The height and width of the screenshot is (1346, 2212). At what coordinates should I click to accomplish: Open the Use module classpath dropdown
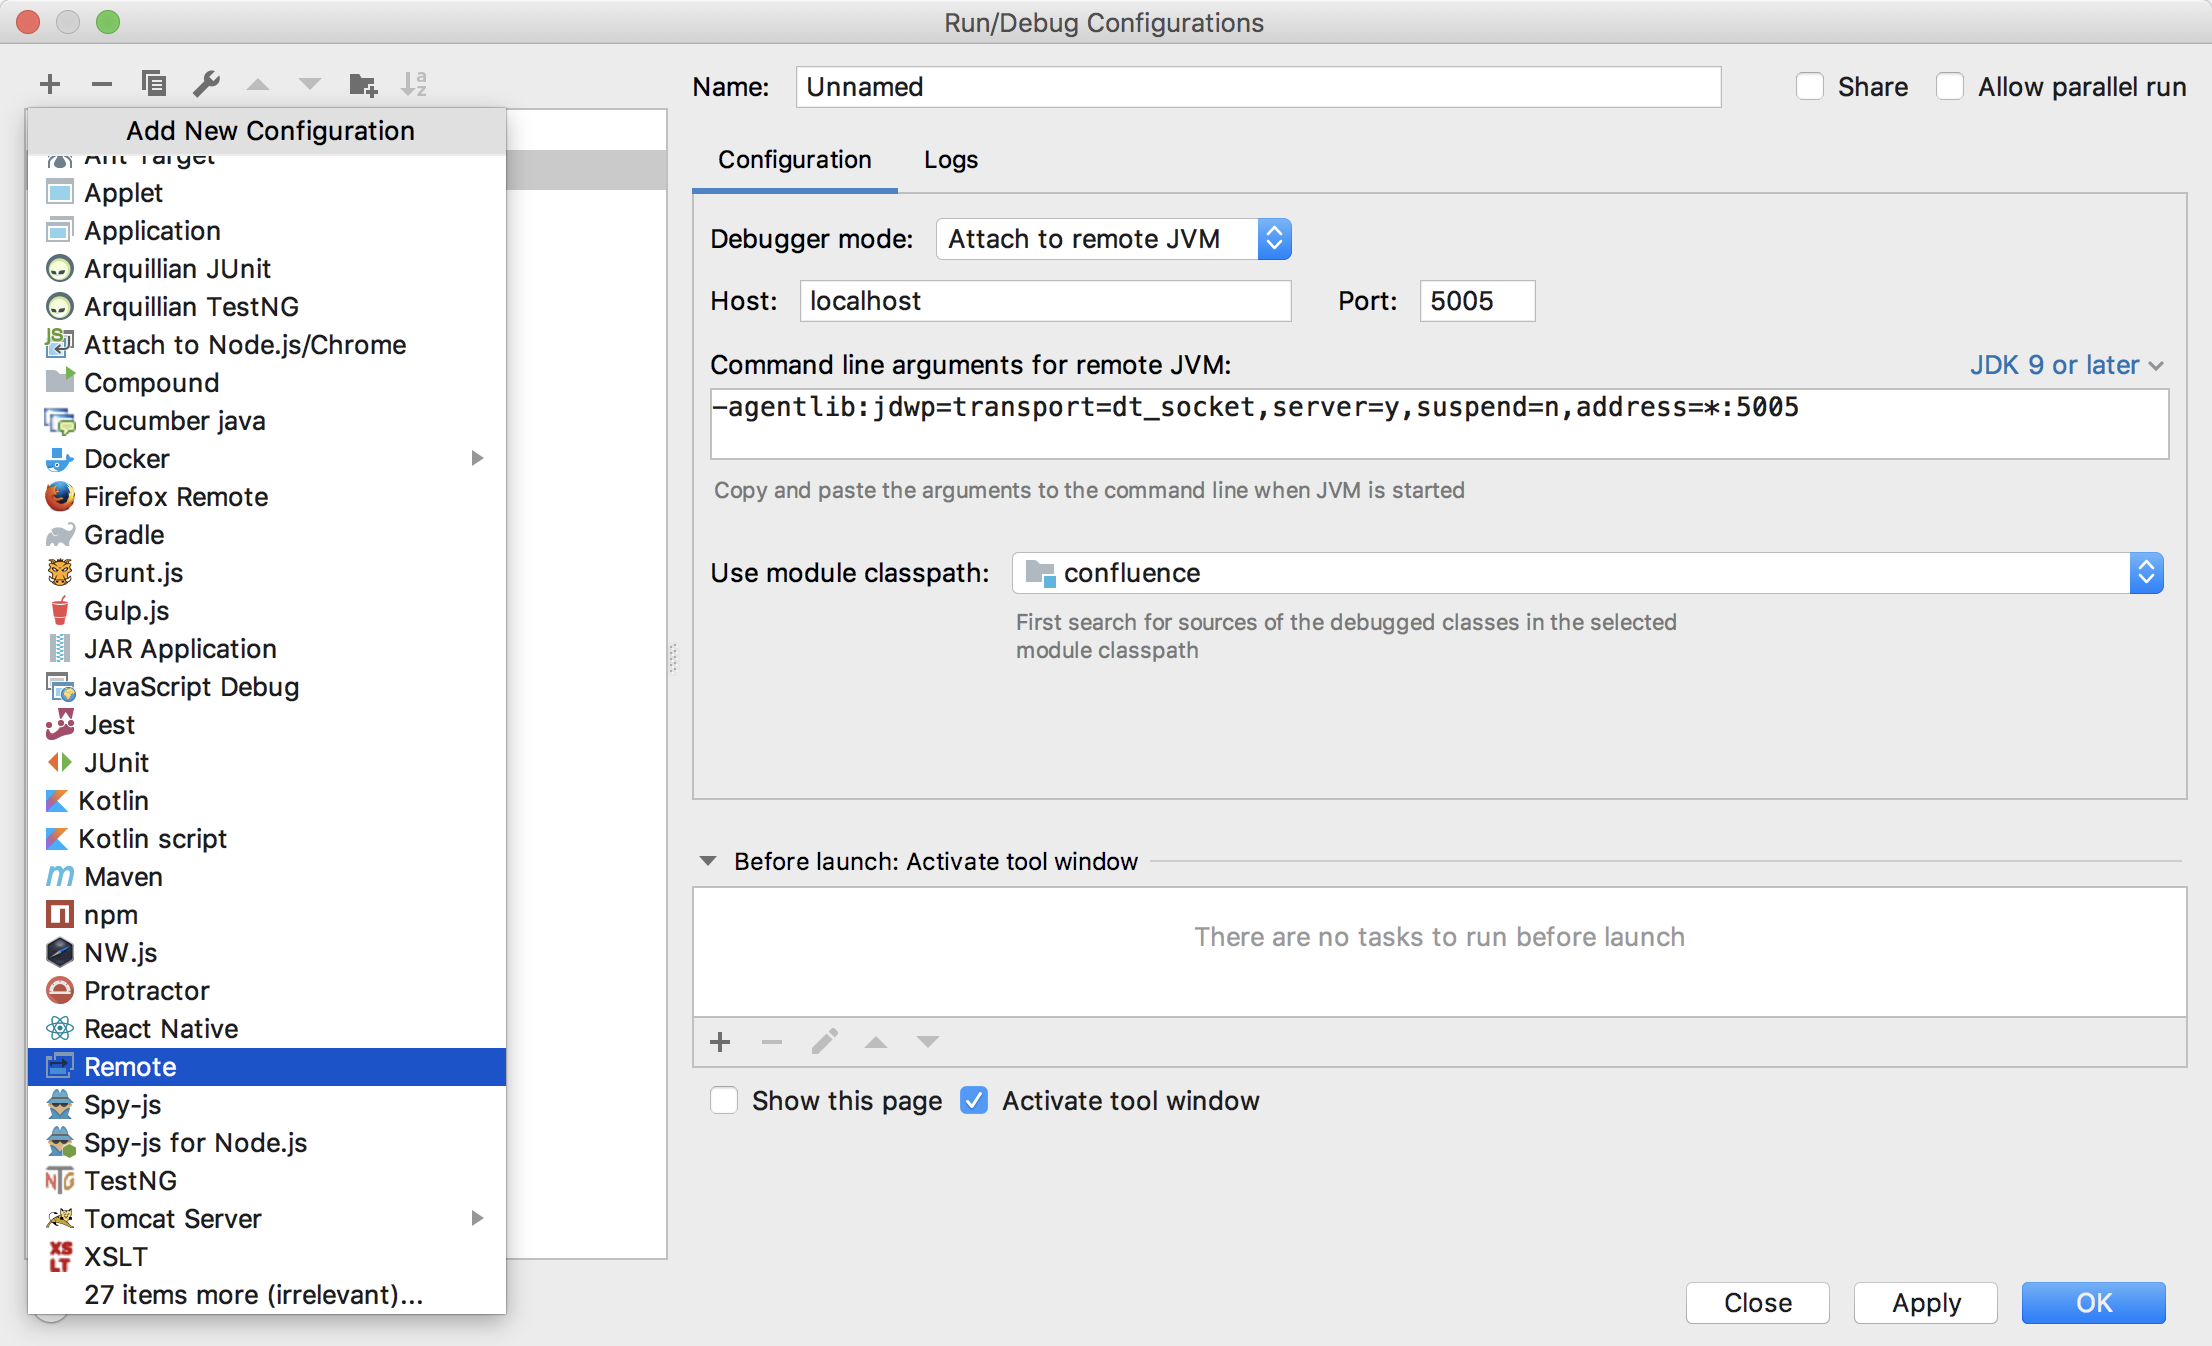1588,573
